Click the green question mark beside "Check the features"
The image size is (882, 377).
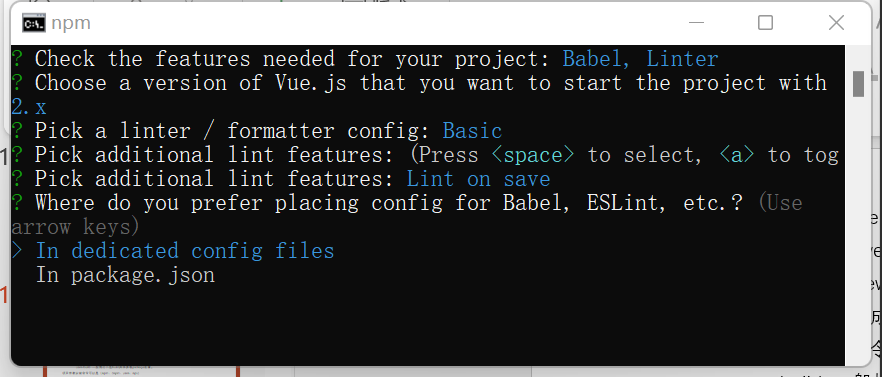tap(17, 59)
